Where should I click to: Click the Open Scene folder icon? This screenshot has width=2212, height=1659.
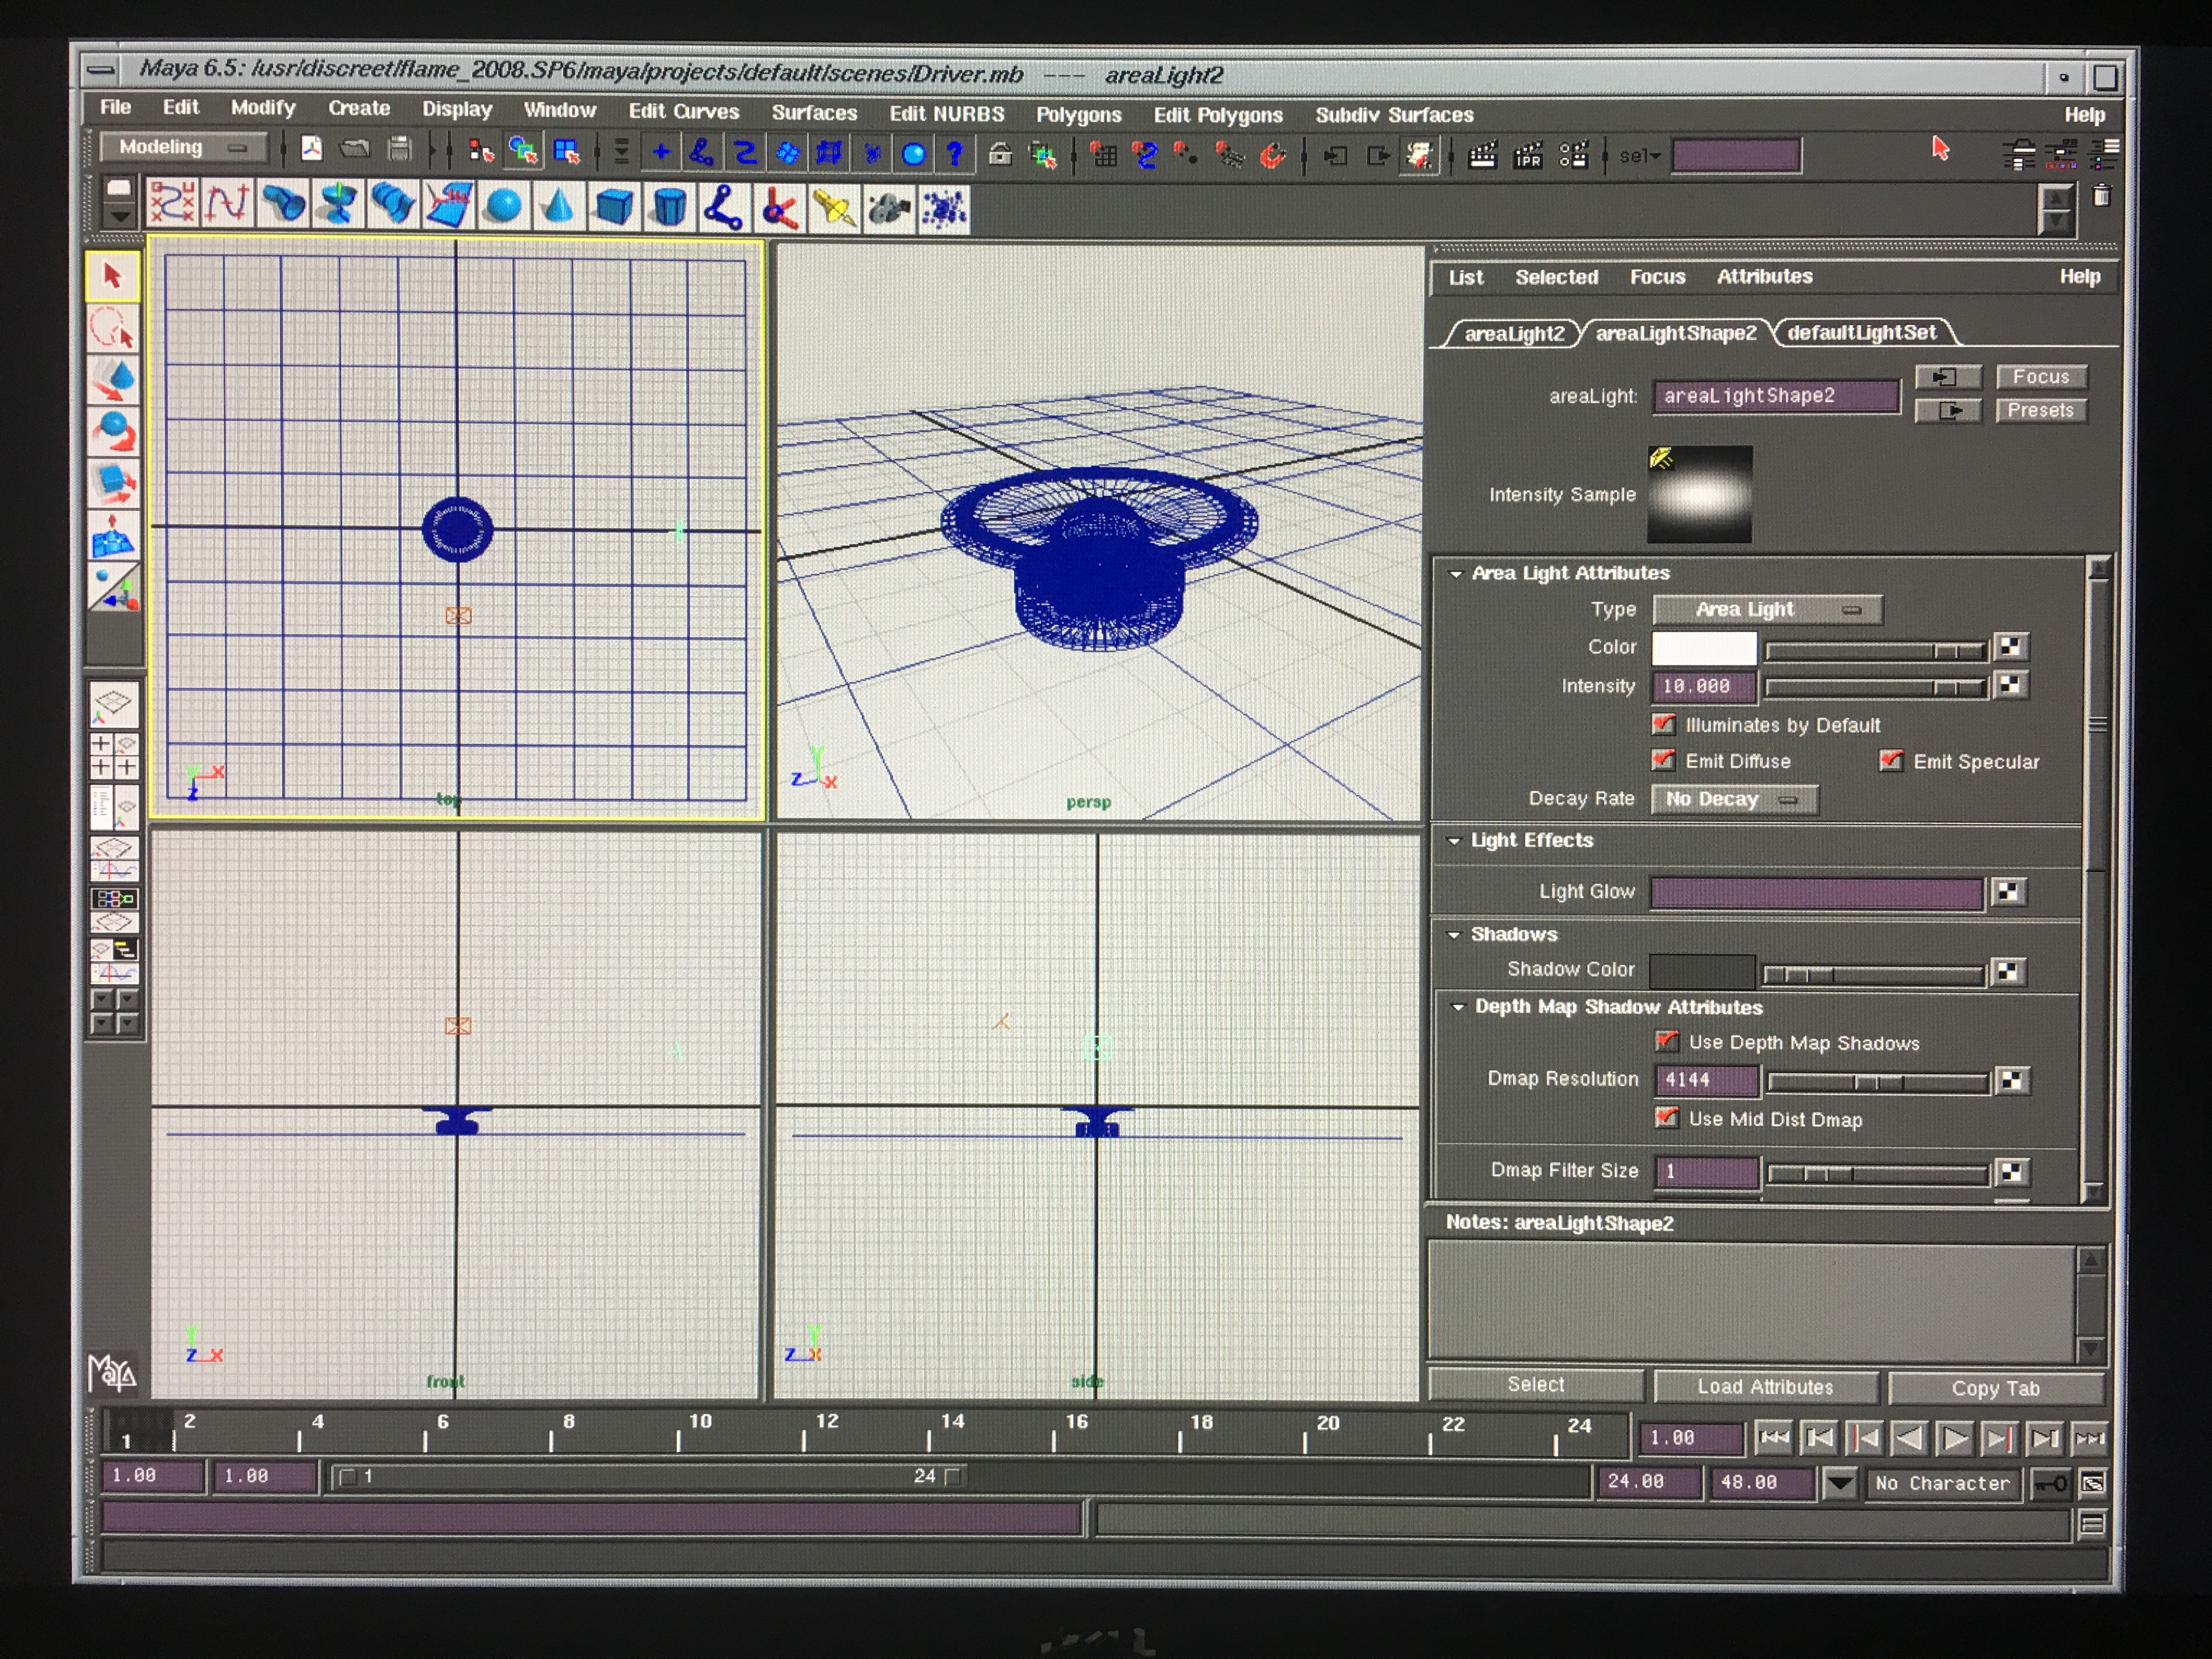coord(355,149)
